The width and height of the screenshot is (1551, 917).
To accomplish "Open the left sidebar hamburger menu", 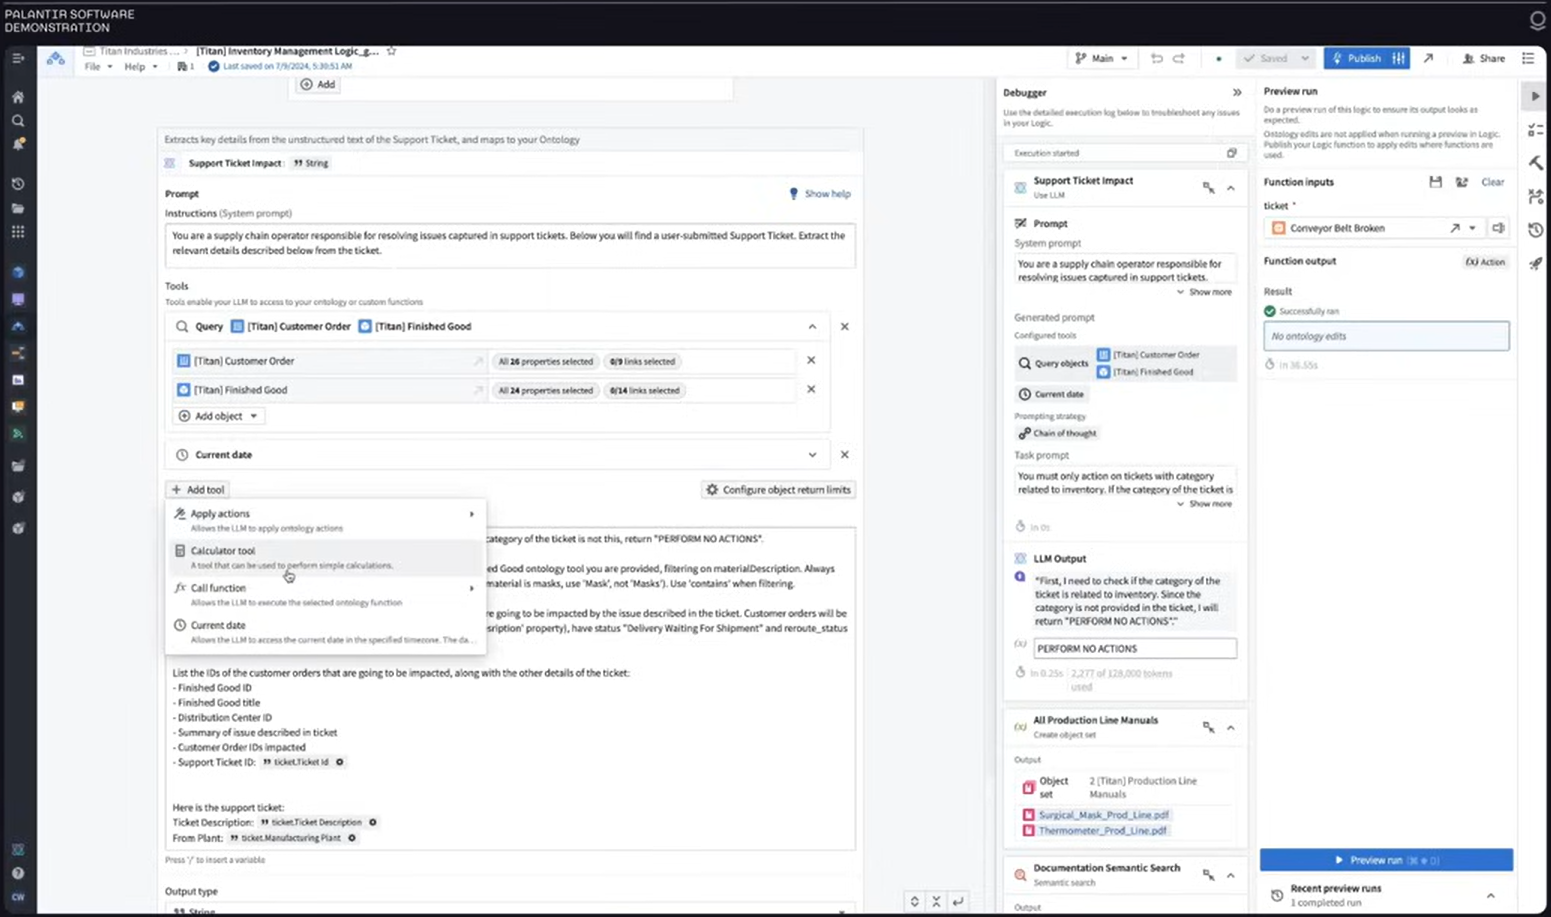I will point(18,59).
